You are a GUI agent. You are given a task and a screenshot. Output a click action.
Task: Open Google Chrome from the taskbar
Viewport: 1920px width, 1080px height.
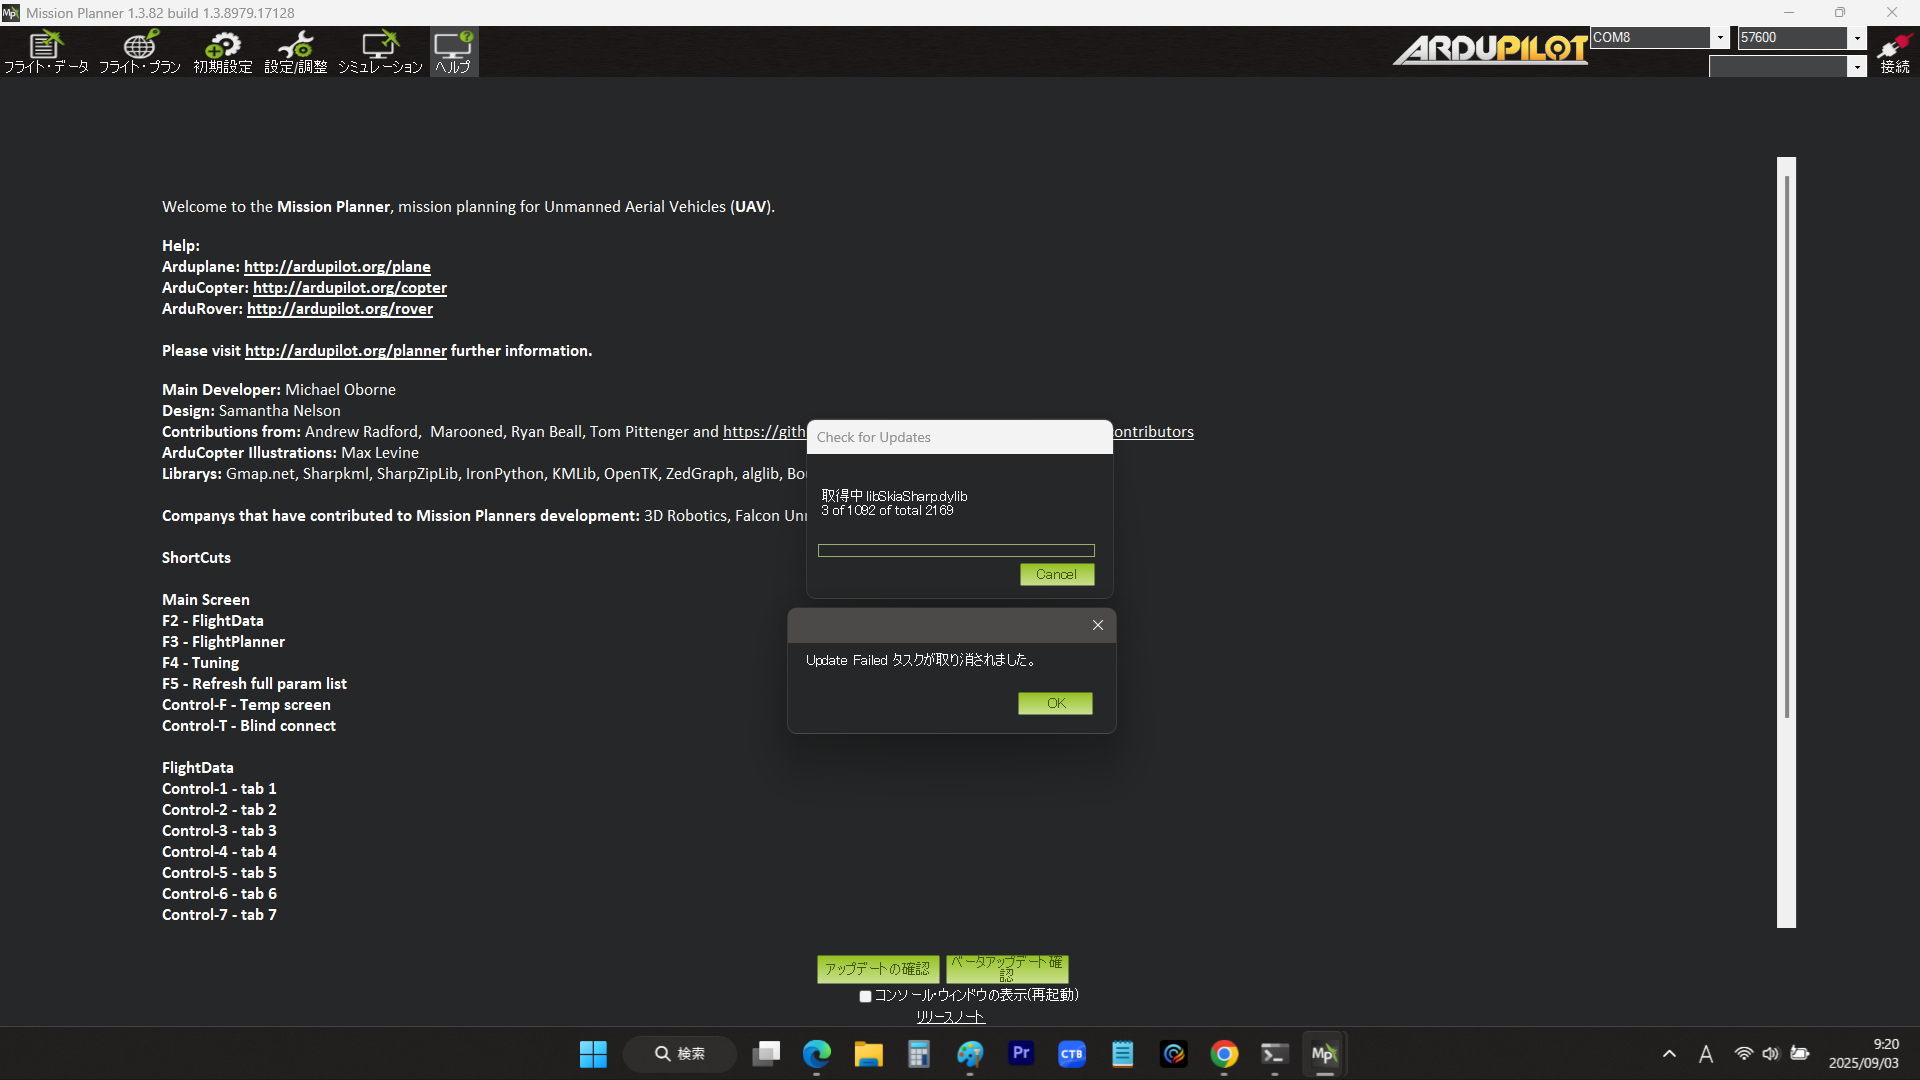pos(1224,1054)
